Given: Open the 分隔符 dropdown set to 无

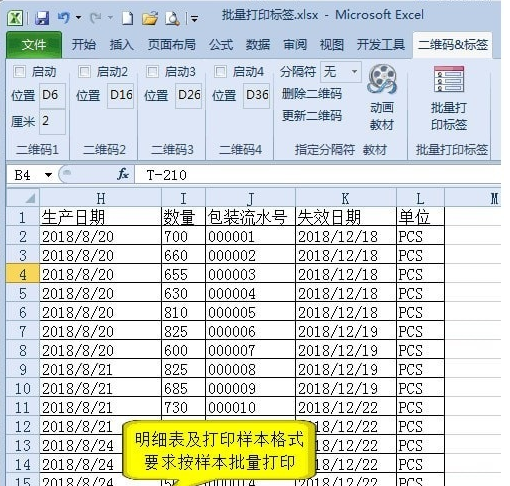Looking at the screenshot, I should coord(341,71).
